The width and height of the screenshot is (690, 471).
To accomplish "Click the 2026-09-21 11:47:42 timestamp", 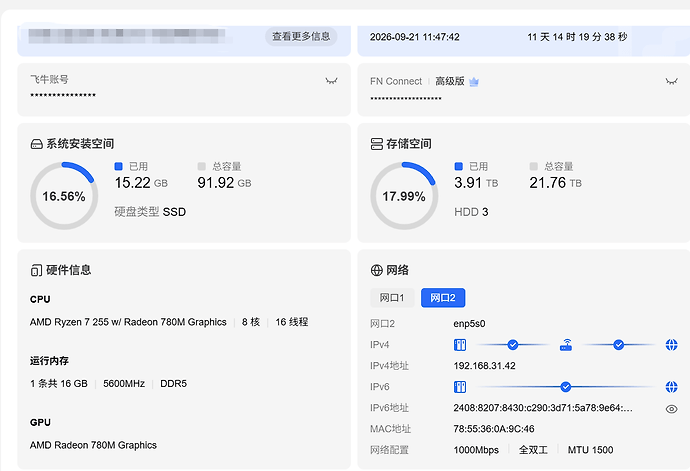I will coord(415,37).
